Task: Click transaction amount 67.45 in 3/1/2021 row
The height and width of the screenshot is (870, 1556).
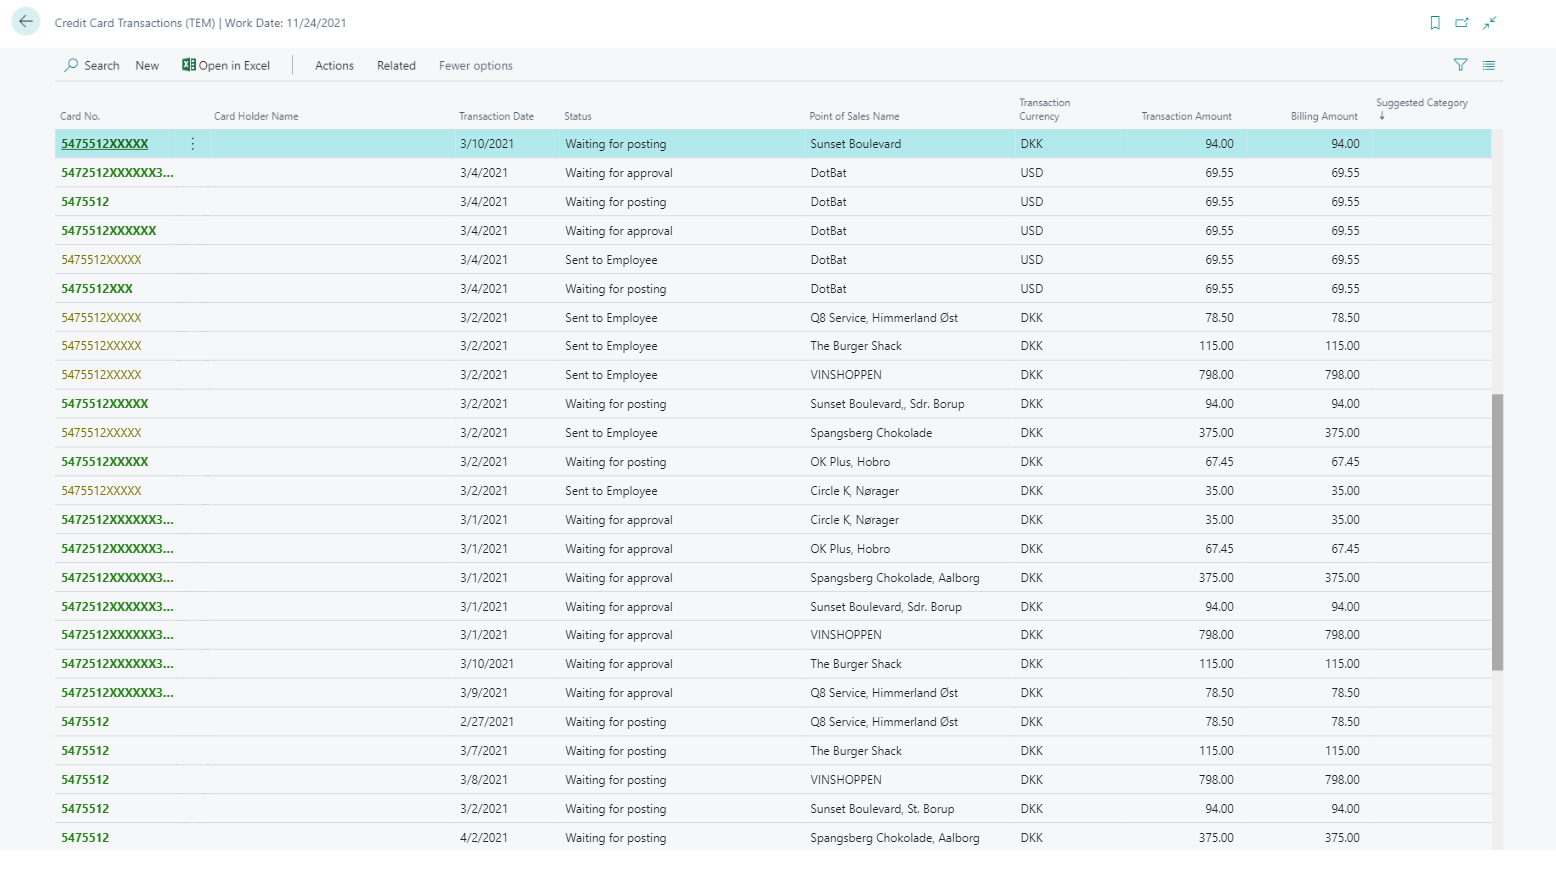Action: click(1219, 549)
